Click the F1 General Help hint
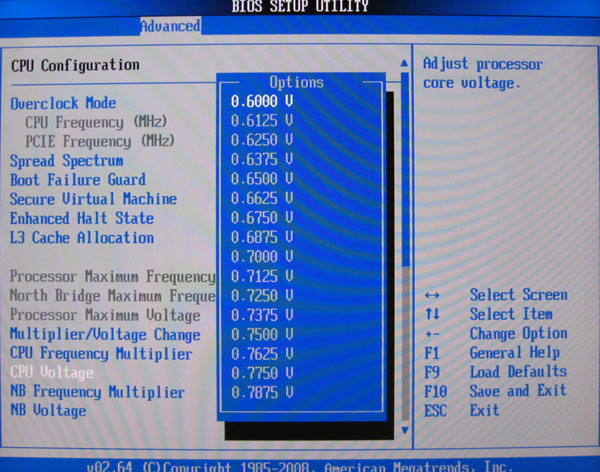This screenshot has width=600, height=472. coord(492,353)
